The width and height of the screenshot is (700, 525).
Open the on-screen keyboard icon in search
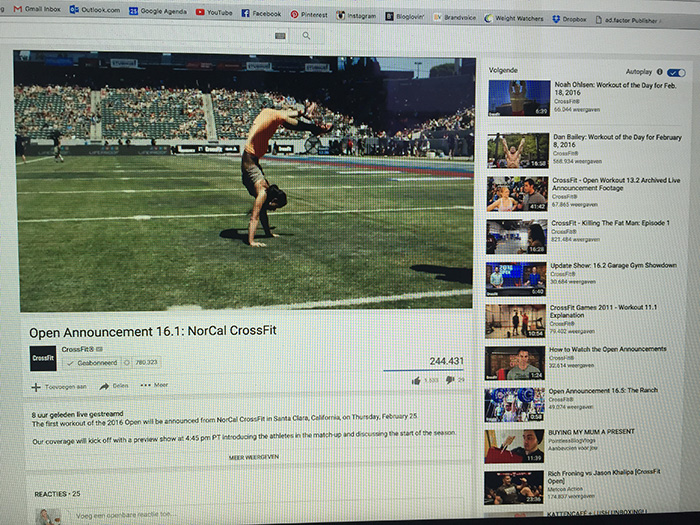coord(280,36)
